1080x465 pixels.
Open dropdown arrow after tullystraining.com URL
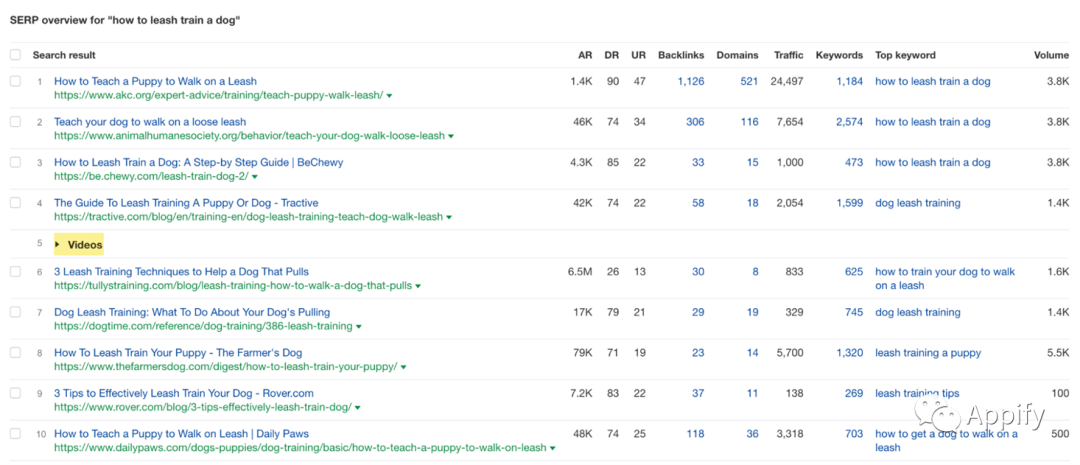(x=418, y=286)
